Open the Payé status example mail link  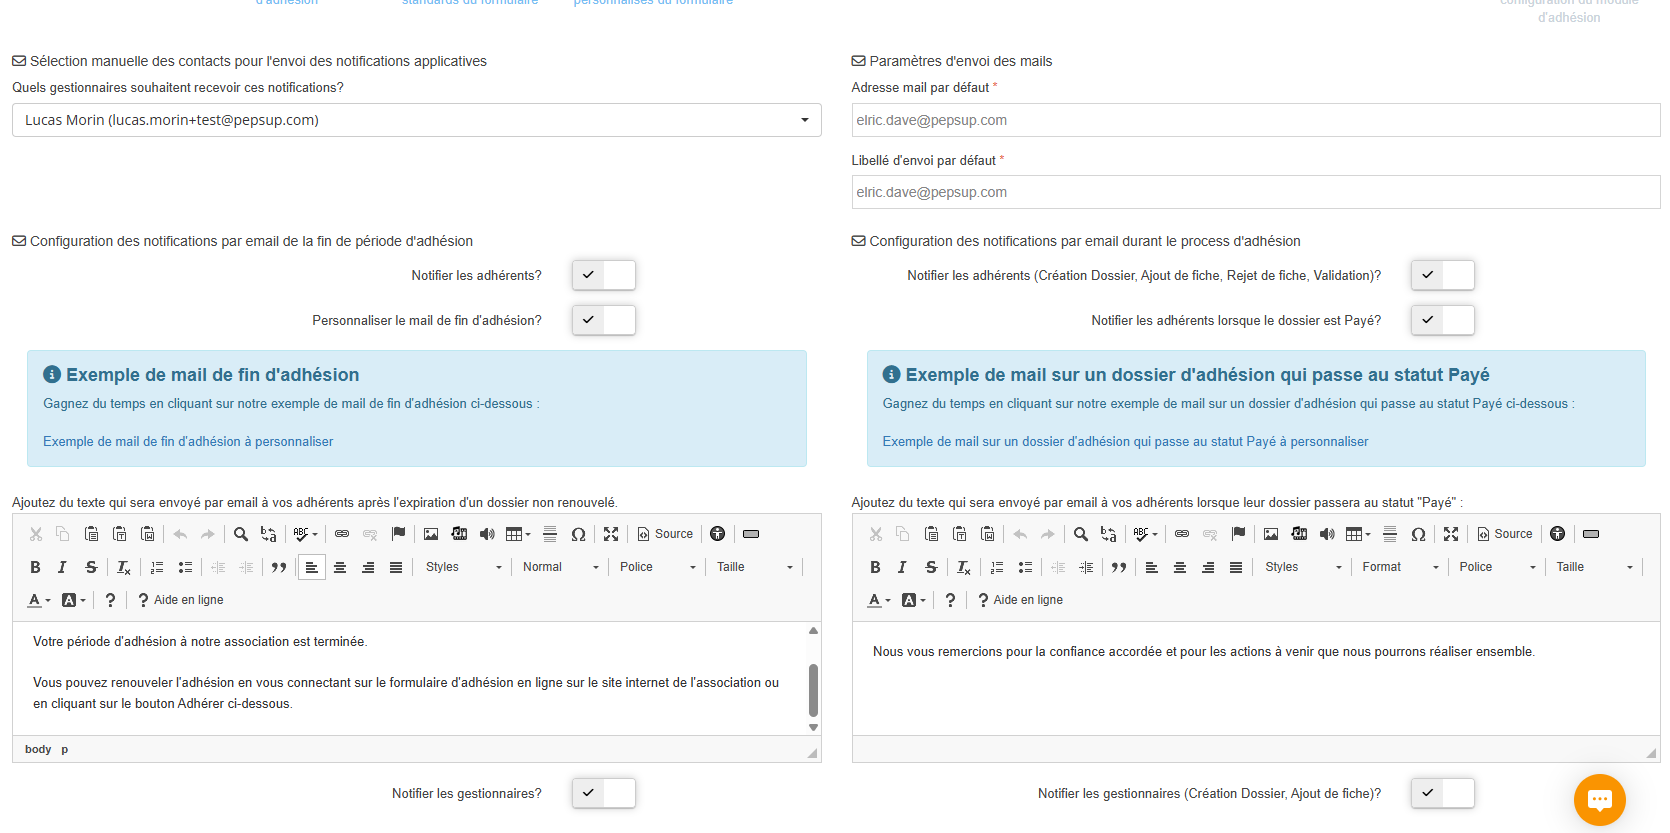1125,441
